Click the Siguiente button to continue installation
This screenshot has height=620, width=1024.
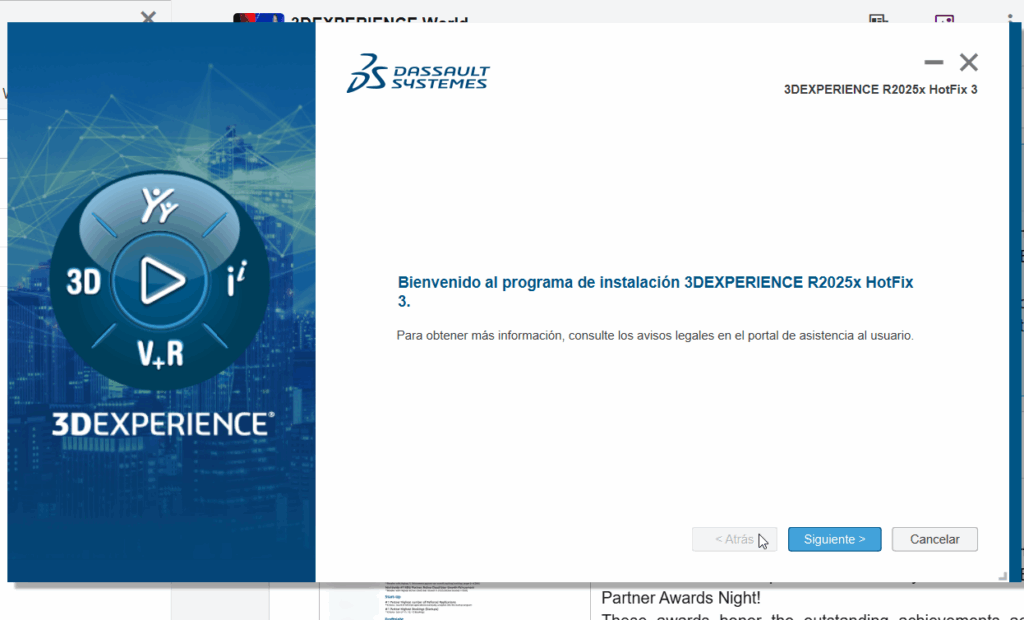coord(834,539)
